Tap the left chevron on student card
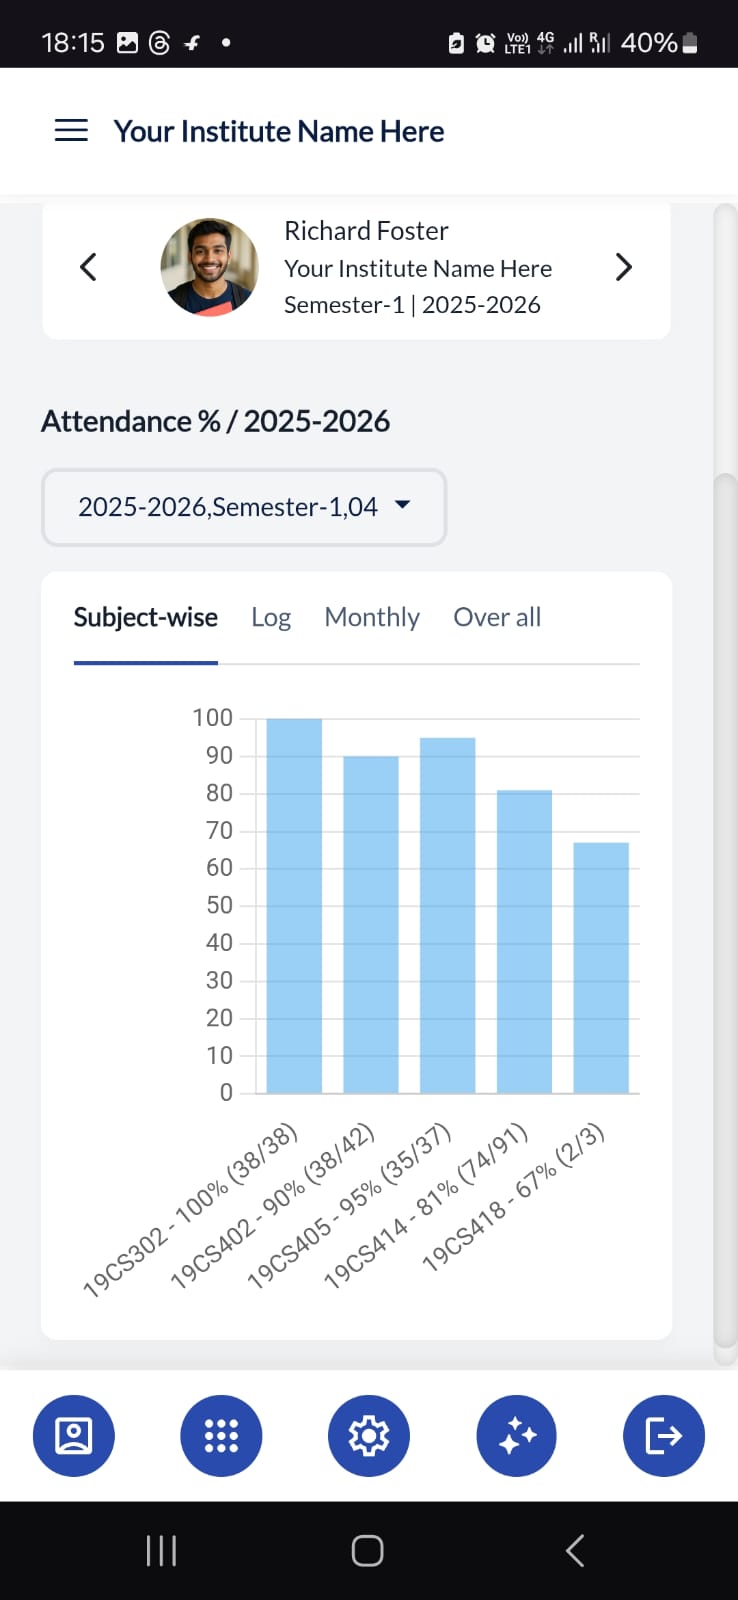 coord(88,266)
